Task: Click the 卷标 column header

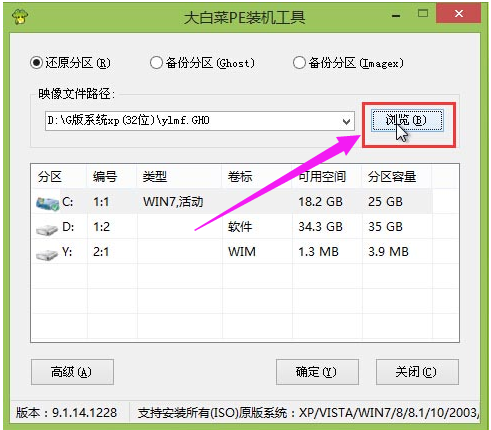Action: (x=257, y=176)
